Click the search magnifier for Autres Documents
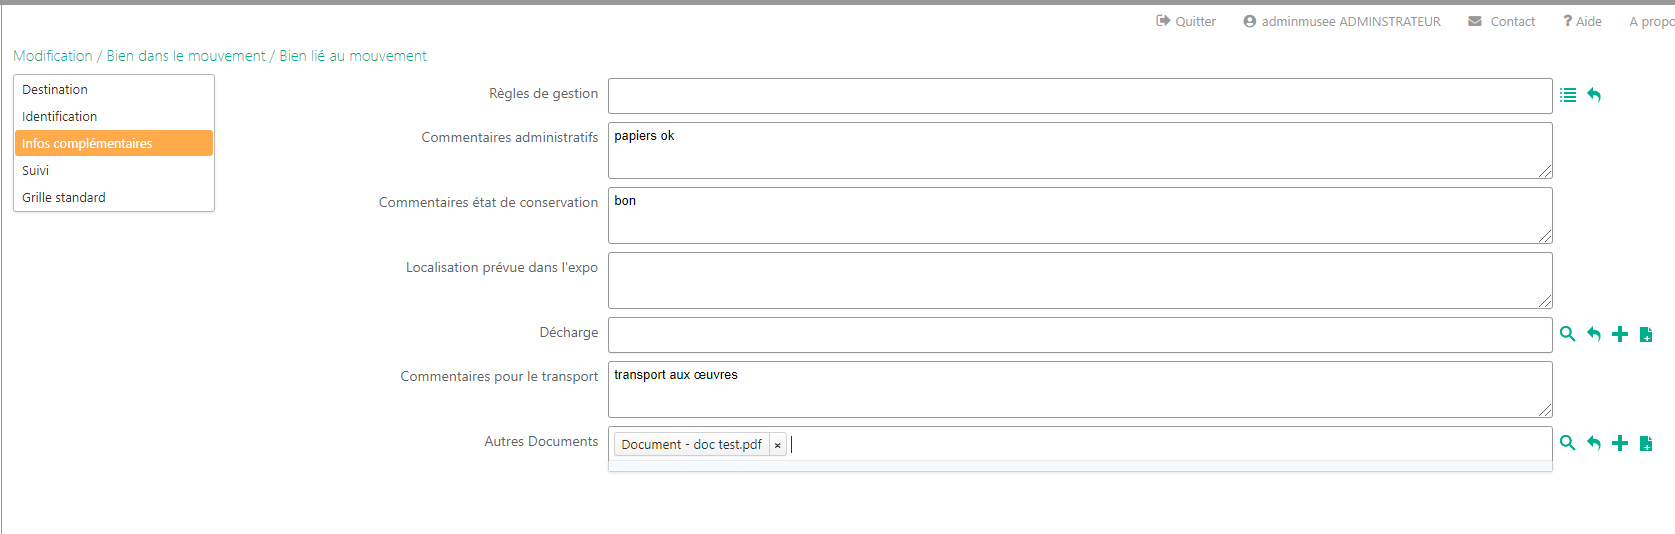 pos(1568,443)
